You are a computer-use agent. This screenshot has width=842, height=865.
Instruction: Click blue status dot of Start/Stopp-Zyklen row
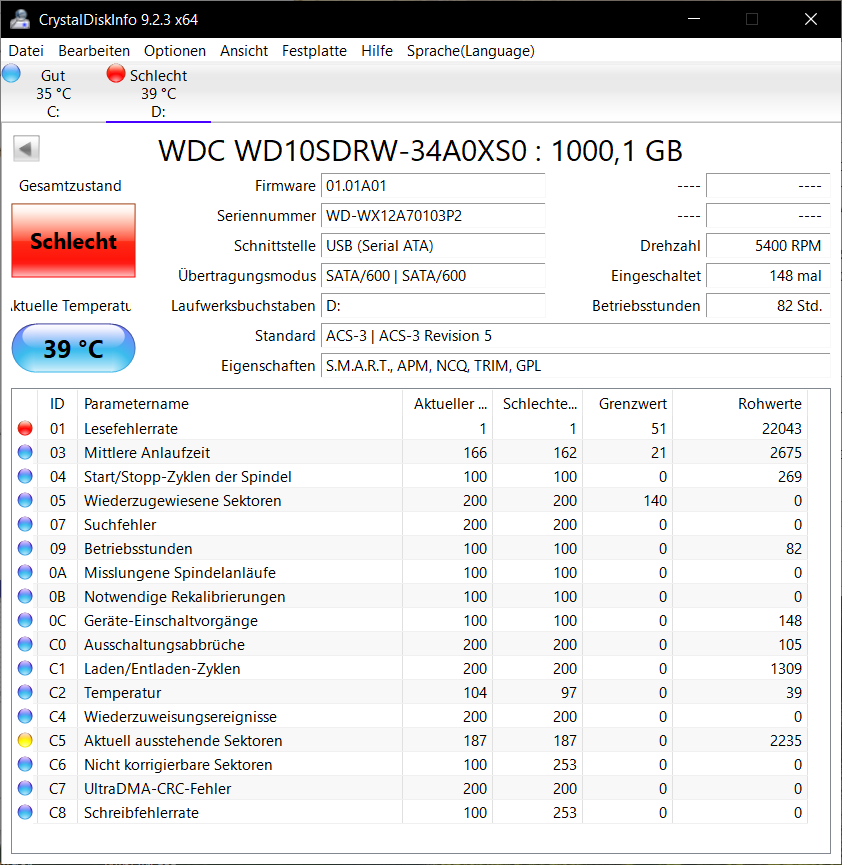click(25, 476)
